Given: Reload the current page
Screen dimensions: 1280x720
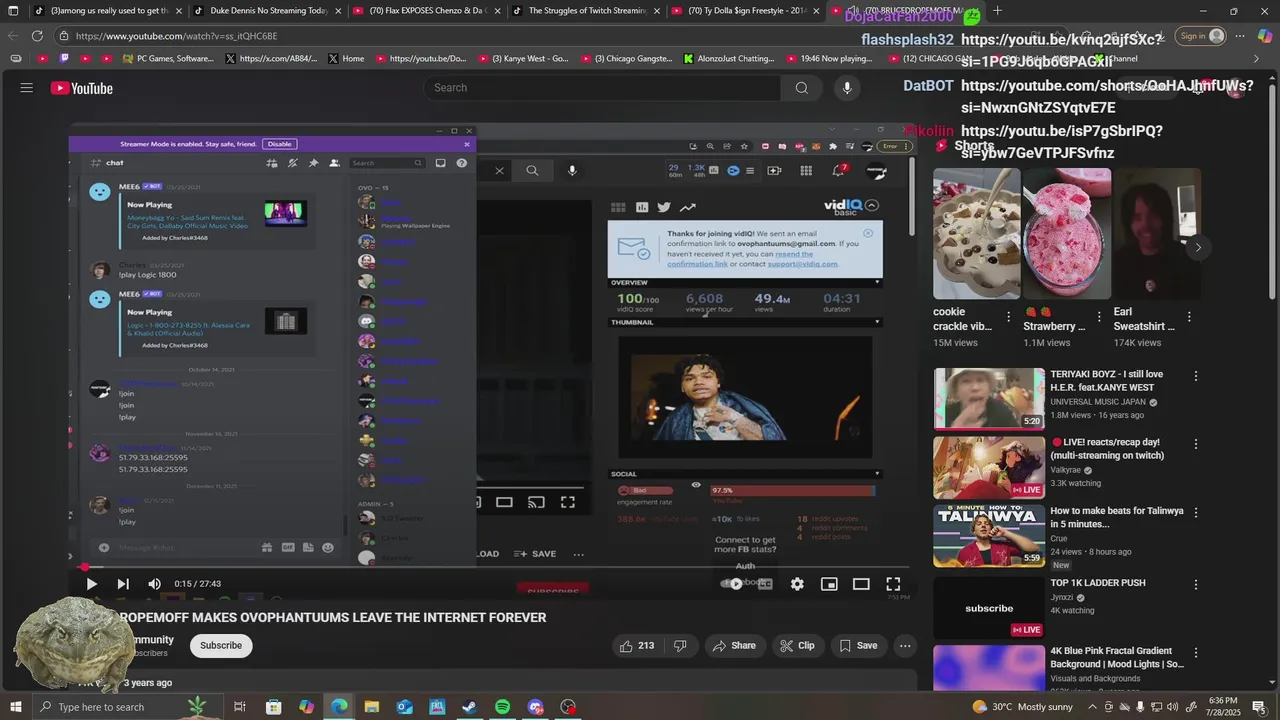Looking at the screenshot, I should pos(37,36).
